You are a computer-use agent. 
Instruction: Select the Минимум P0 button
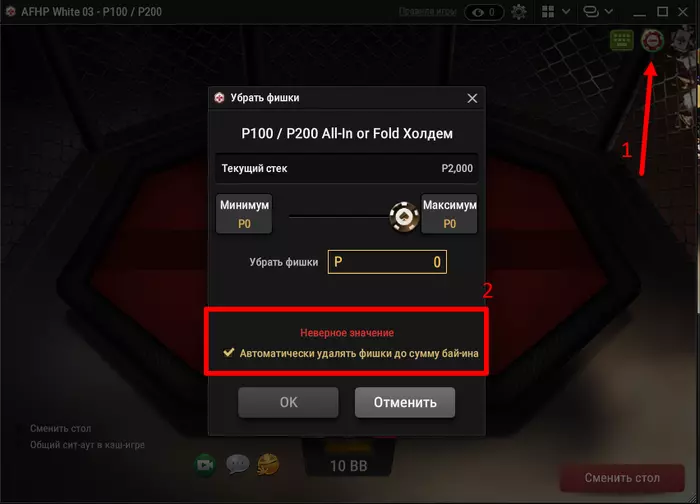pos(244,214)
